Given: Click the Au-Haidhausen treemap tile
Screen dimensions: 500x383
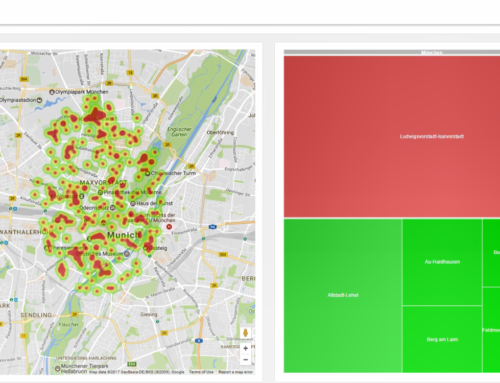Looking at the screenshot, I should pos(442,262).
